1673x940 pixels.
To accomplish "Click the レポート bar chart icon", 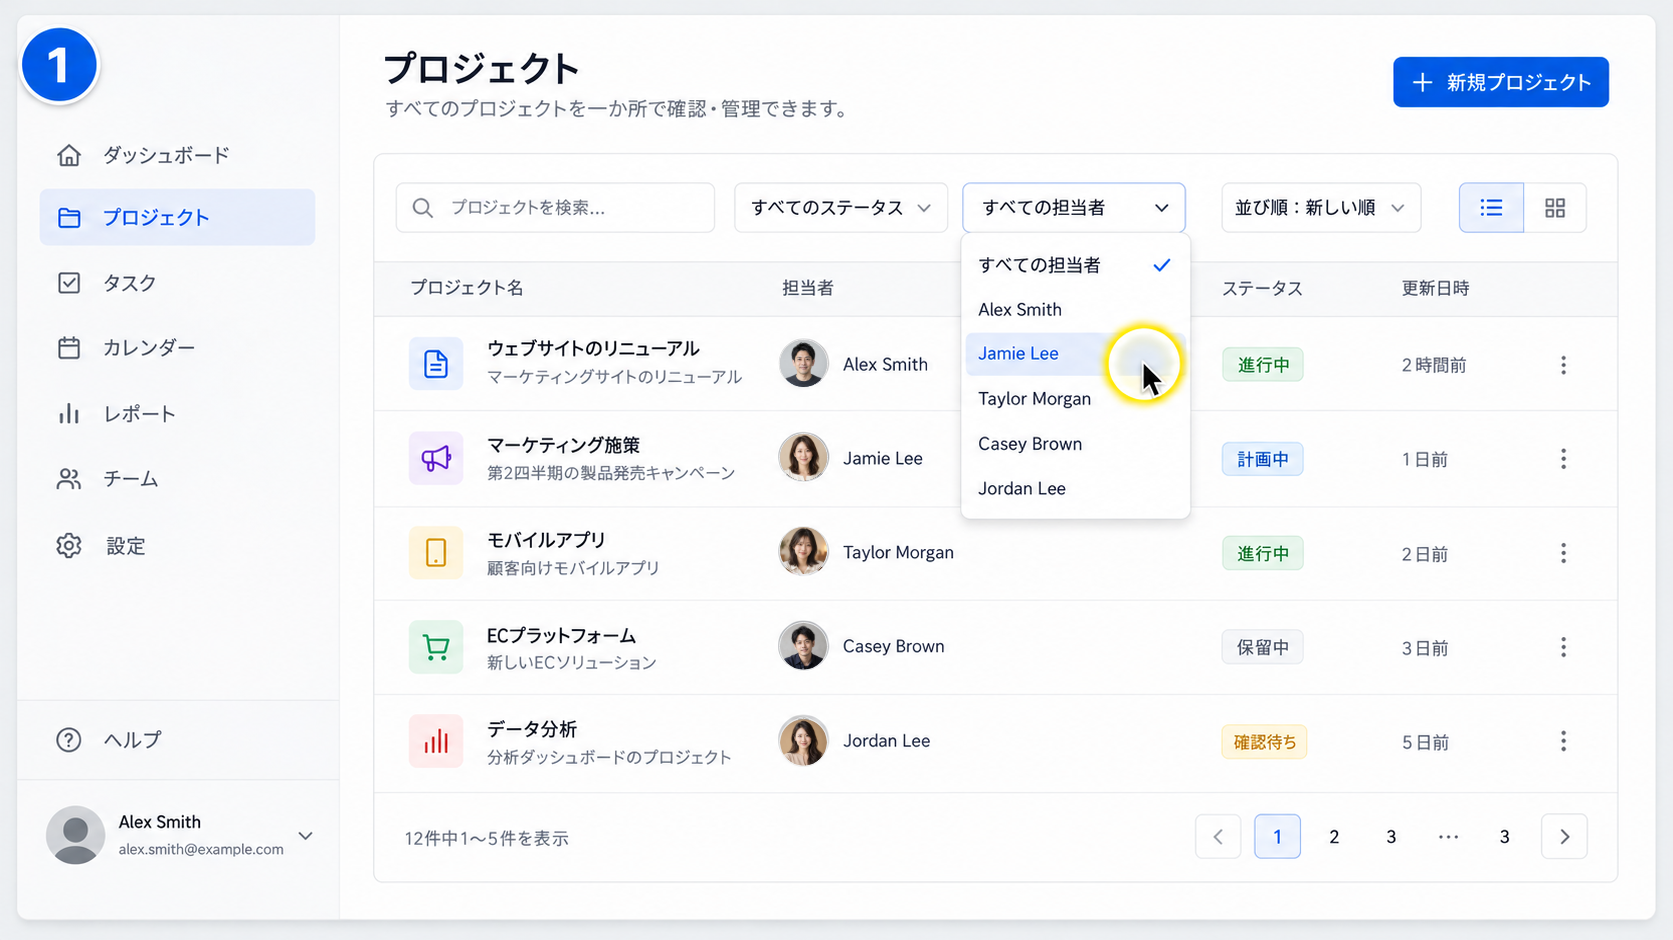I will point(69,414).
